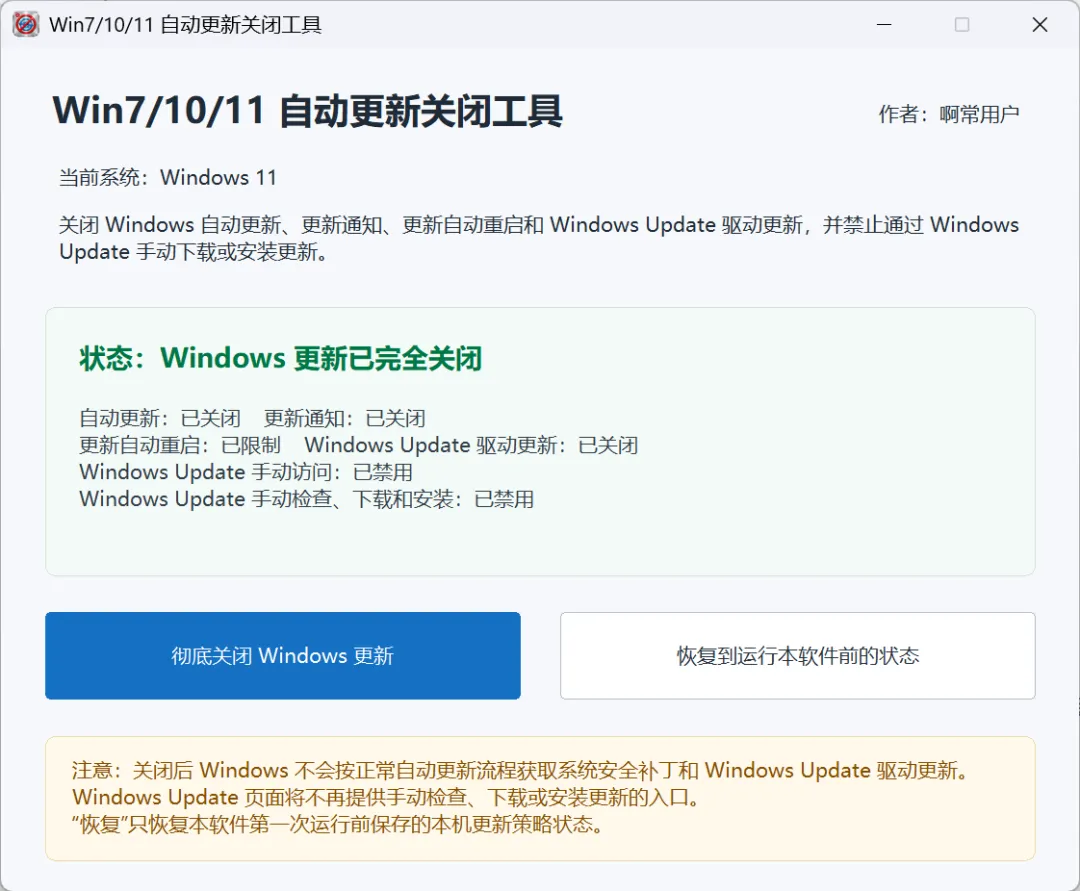Click the warning line starting with 注意：关闭后
Viewport: 1080px width, 891px height.
click(521, 770)
